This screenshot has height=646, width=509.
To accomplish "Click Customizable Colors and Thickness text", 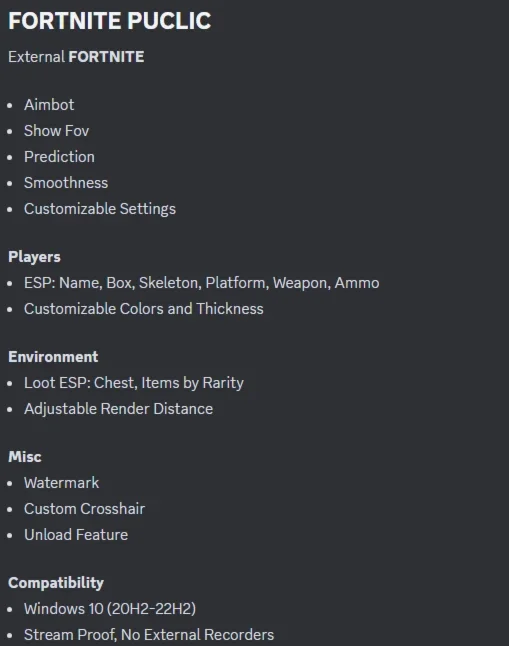I will (x=143, y=309).
